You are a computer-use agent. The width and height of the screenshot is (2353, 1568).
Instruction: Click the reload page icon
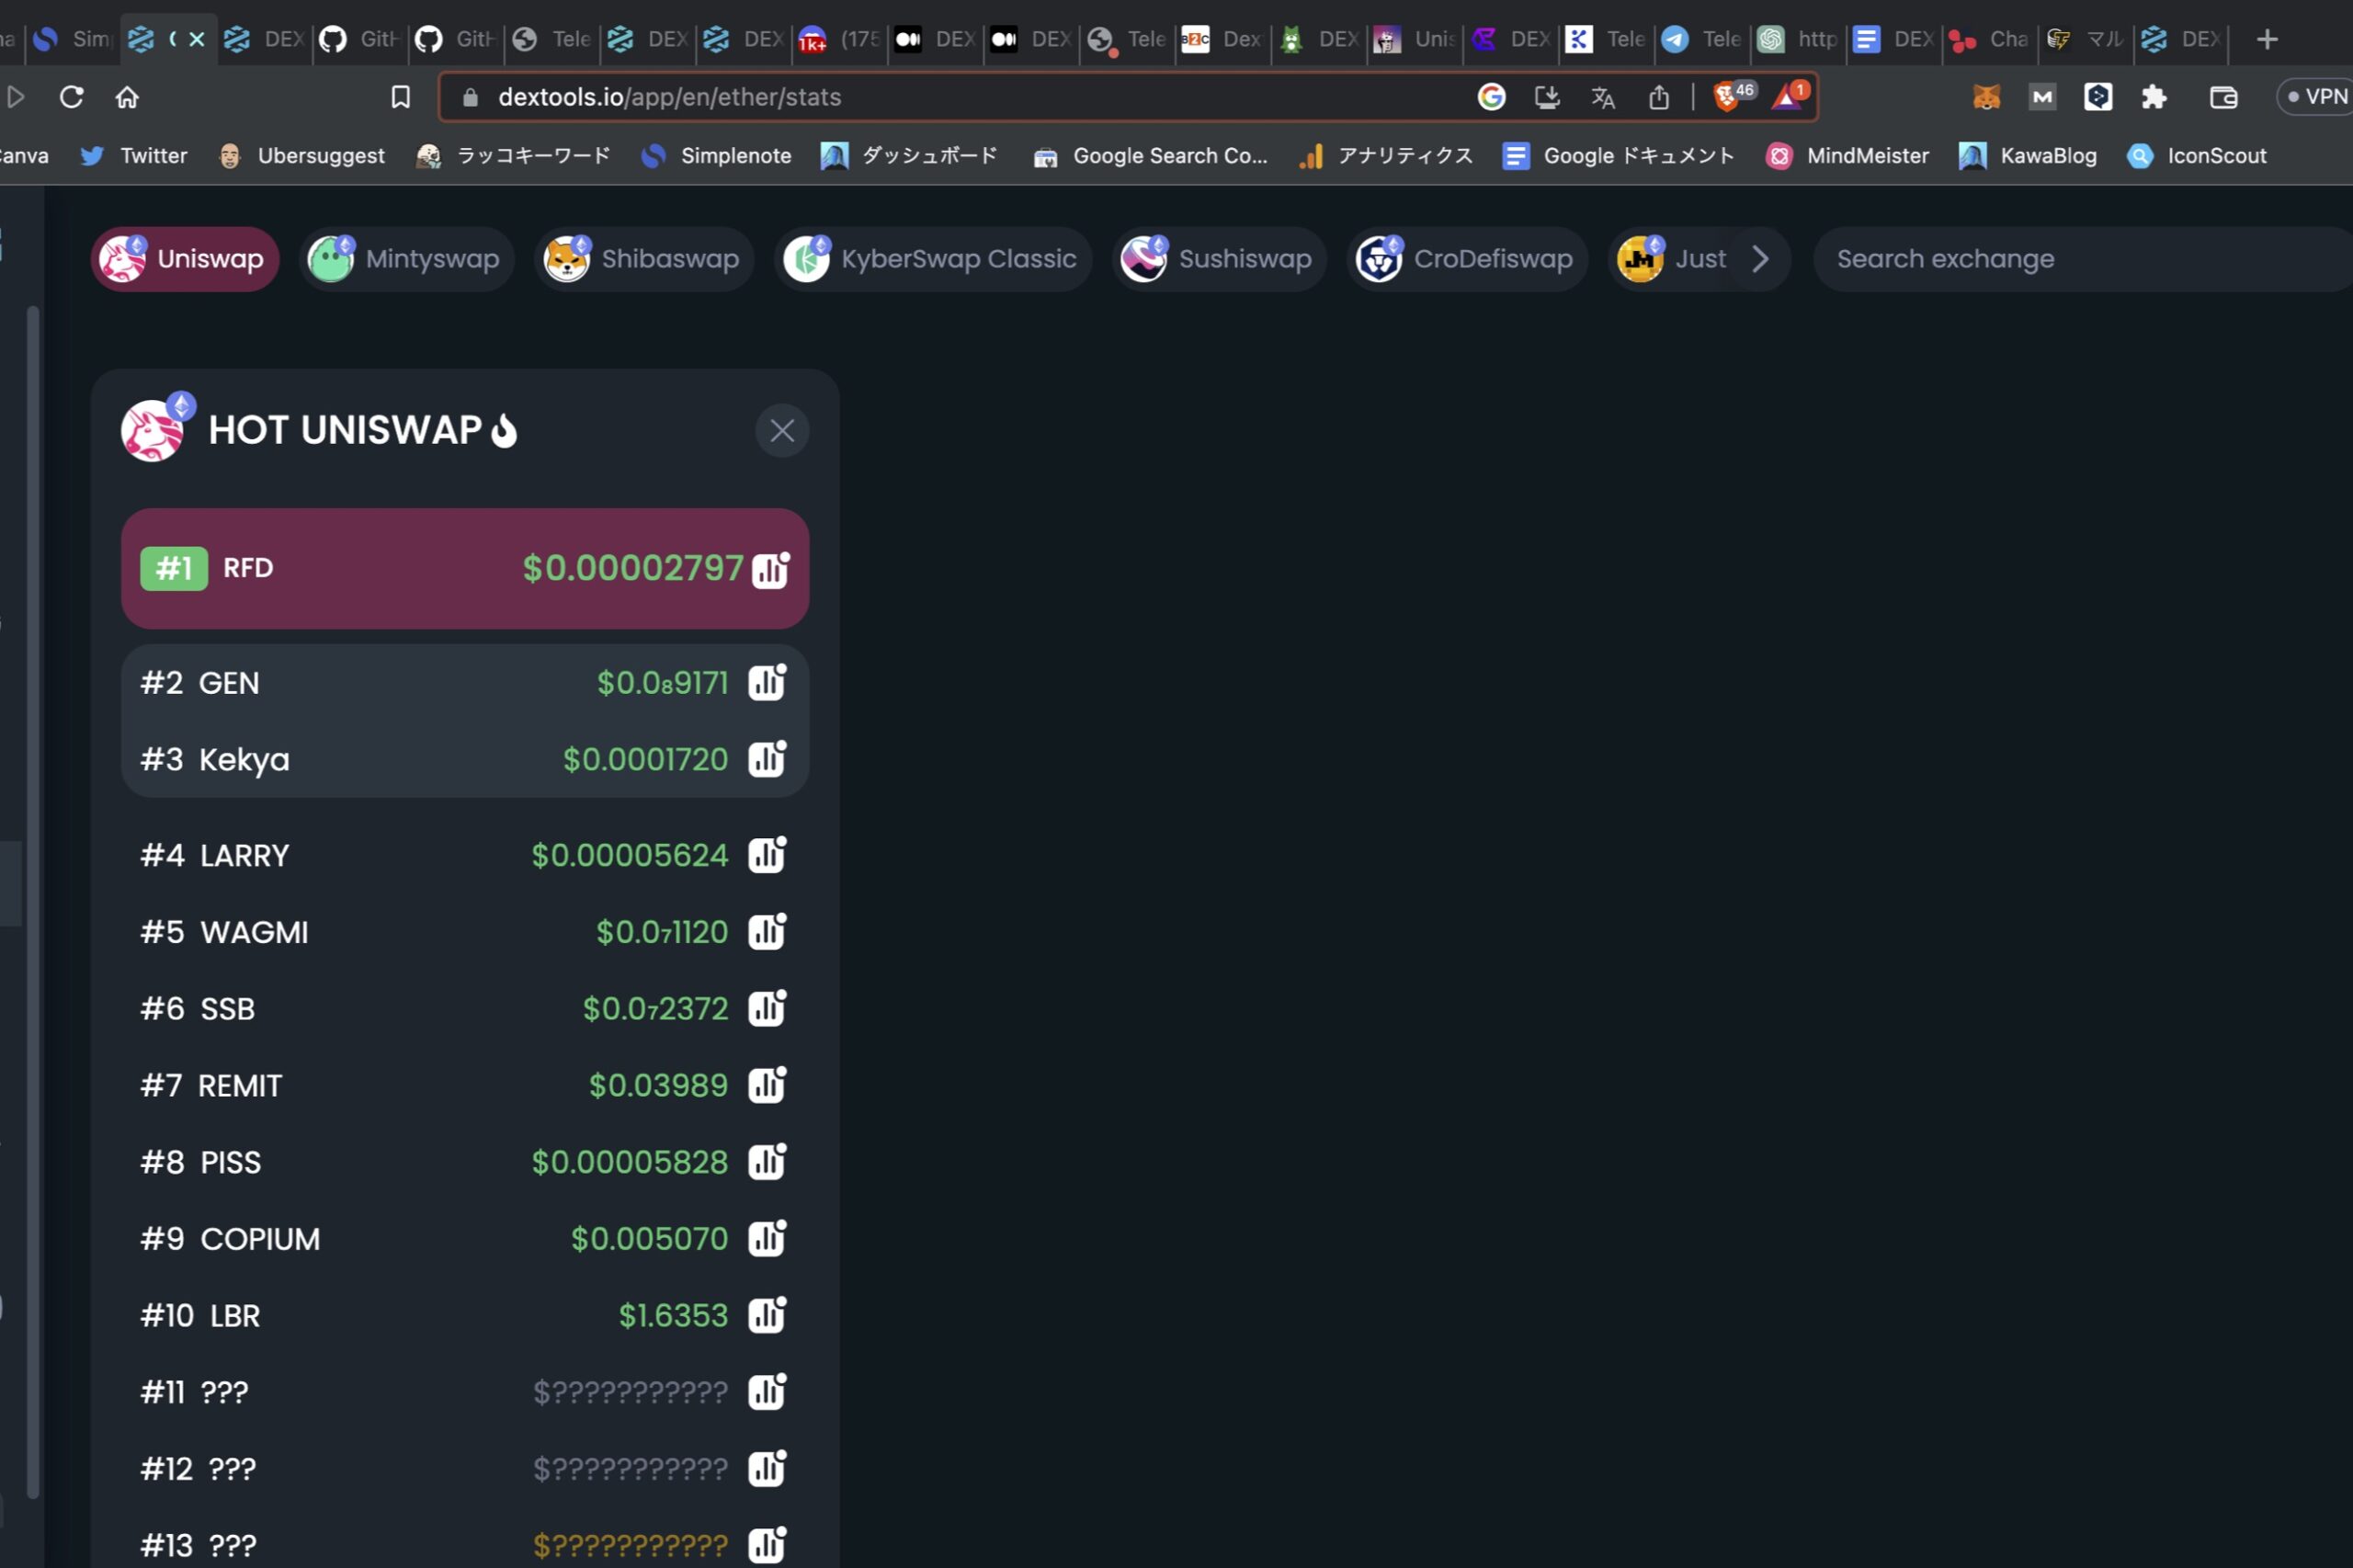pyautogui.click(x=71, y=96)
